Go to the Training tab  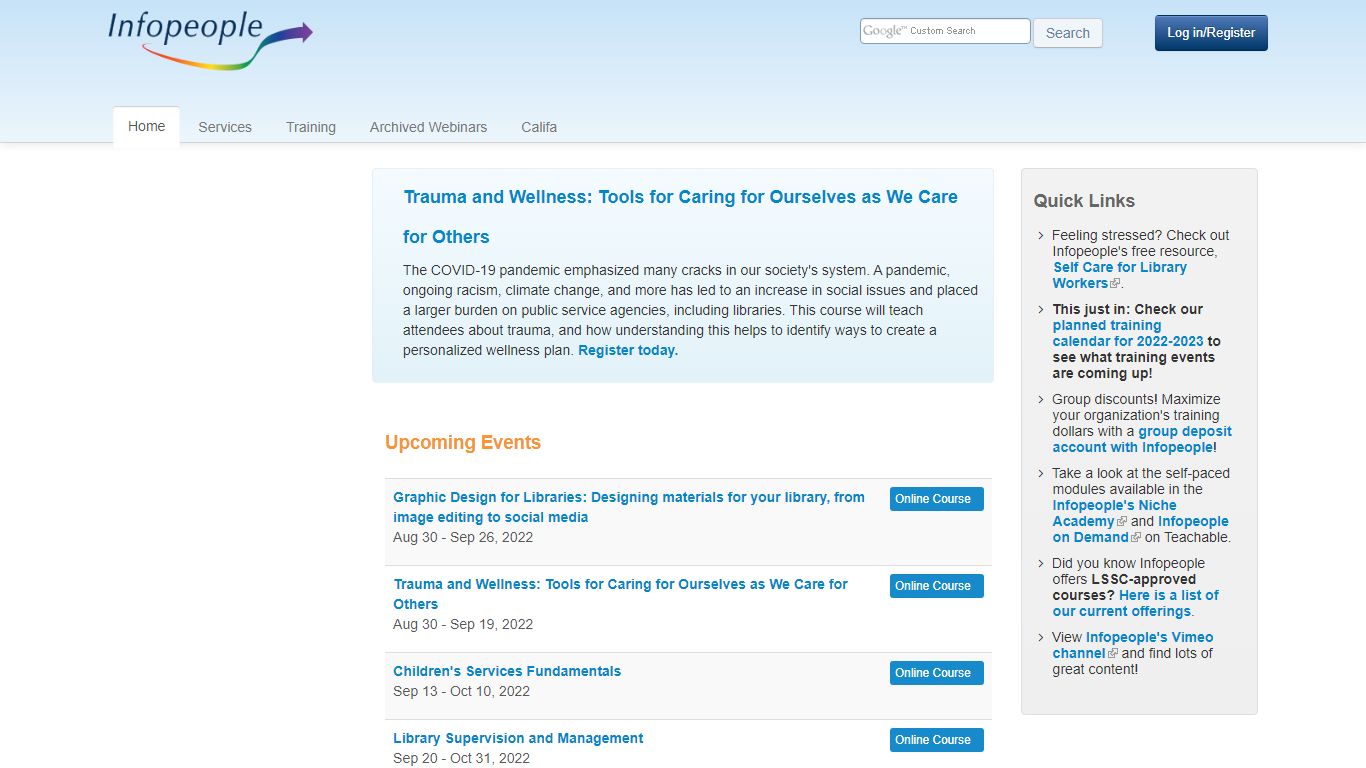[x=311, y=127]
